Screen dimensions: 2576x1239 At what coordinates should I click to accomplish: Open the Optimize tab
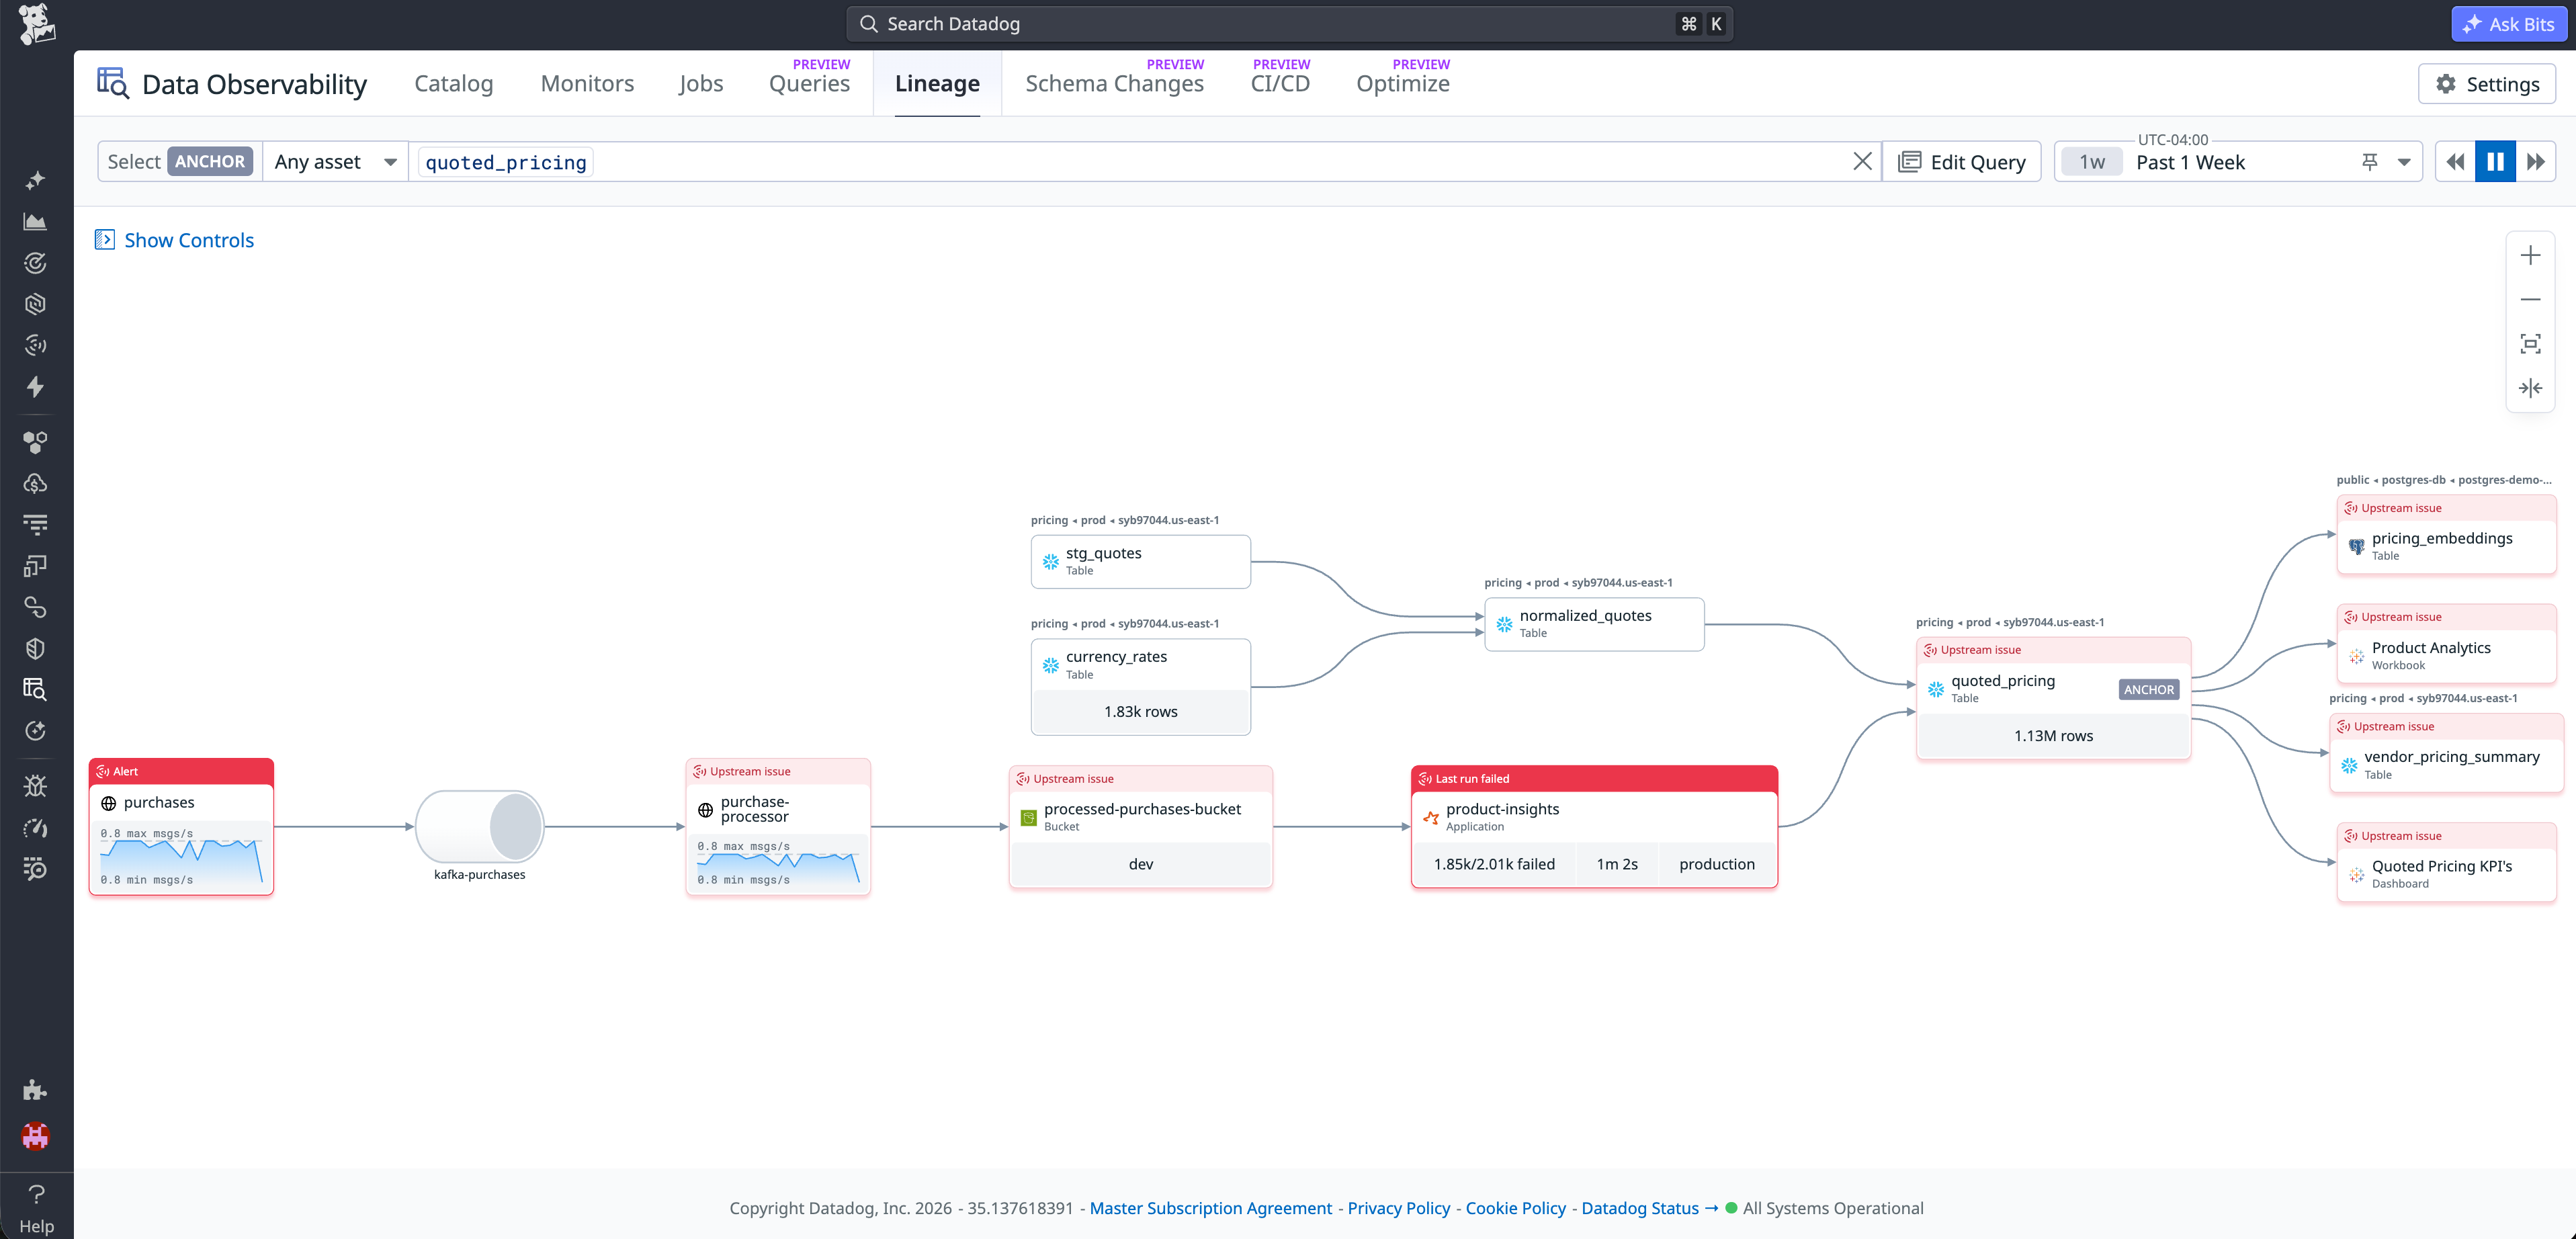[x=1402, y=83]
